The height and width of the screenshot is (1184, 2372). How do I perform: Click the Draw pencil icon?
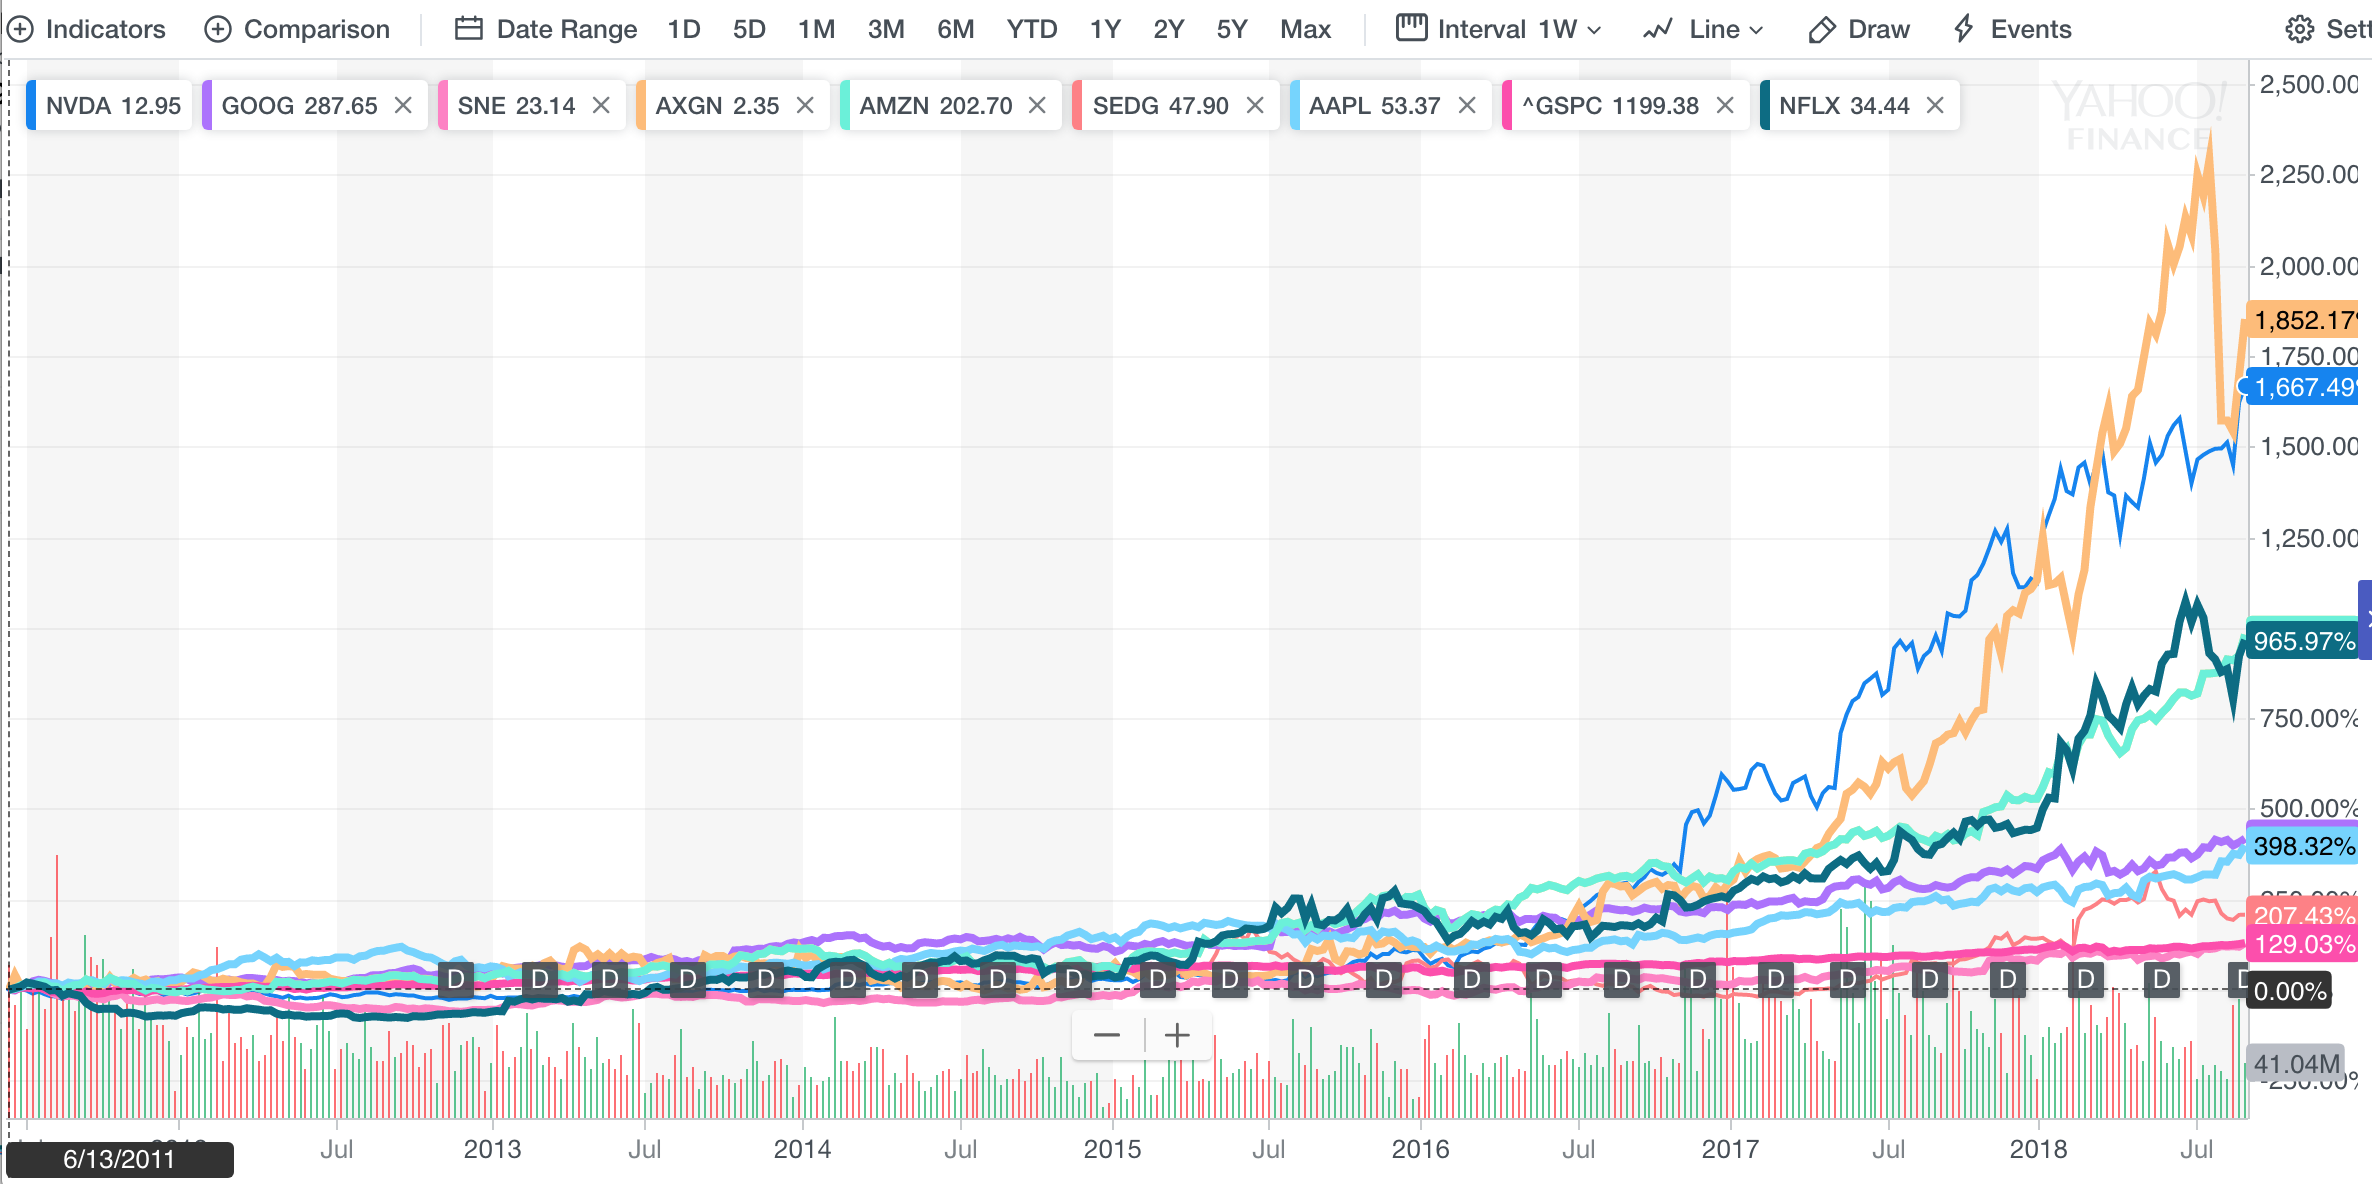(1822, 29)
